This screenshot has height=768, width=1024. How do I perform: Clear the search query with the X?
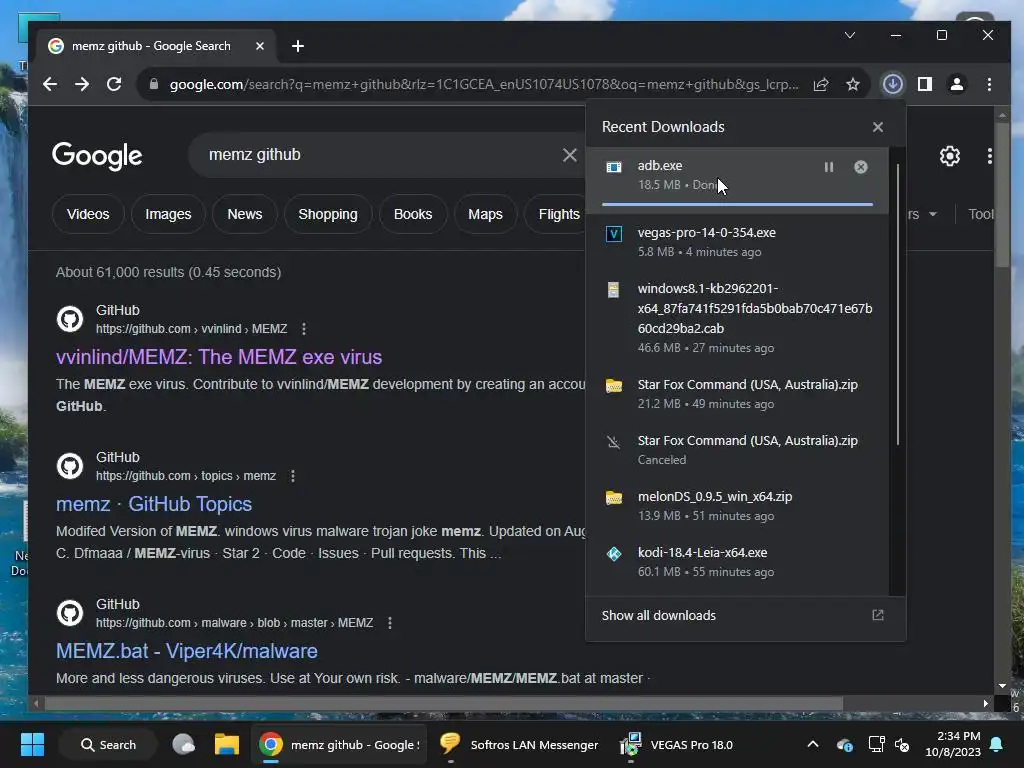(569, 155)
